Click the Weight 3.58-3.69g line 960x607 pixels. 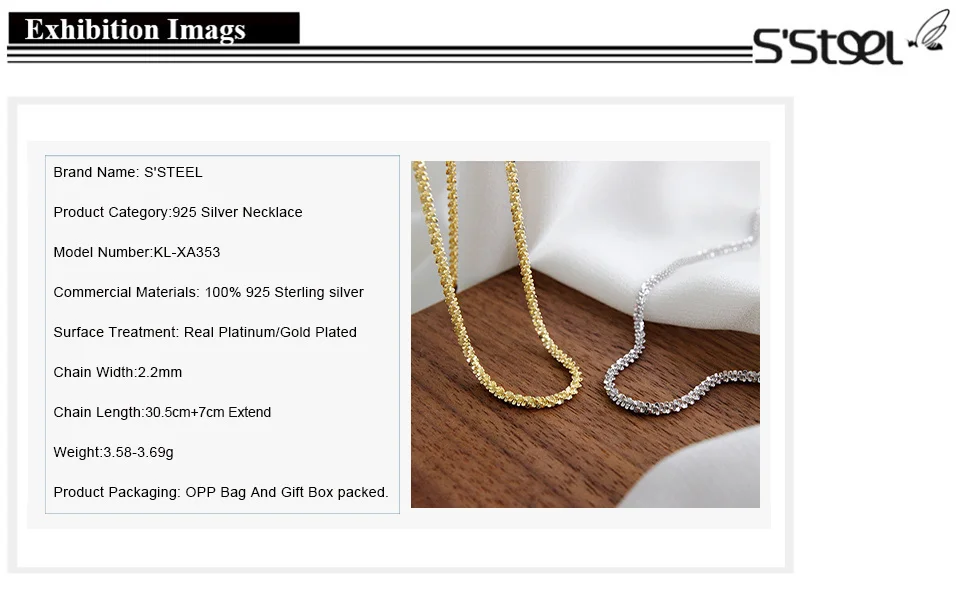[x=113, y=452]
